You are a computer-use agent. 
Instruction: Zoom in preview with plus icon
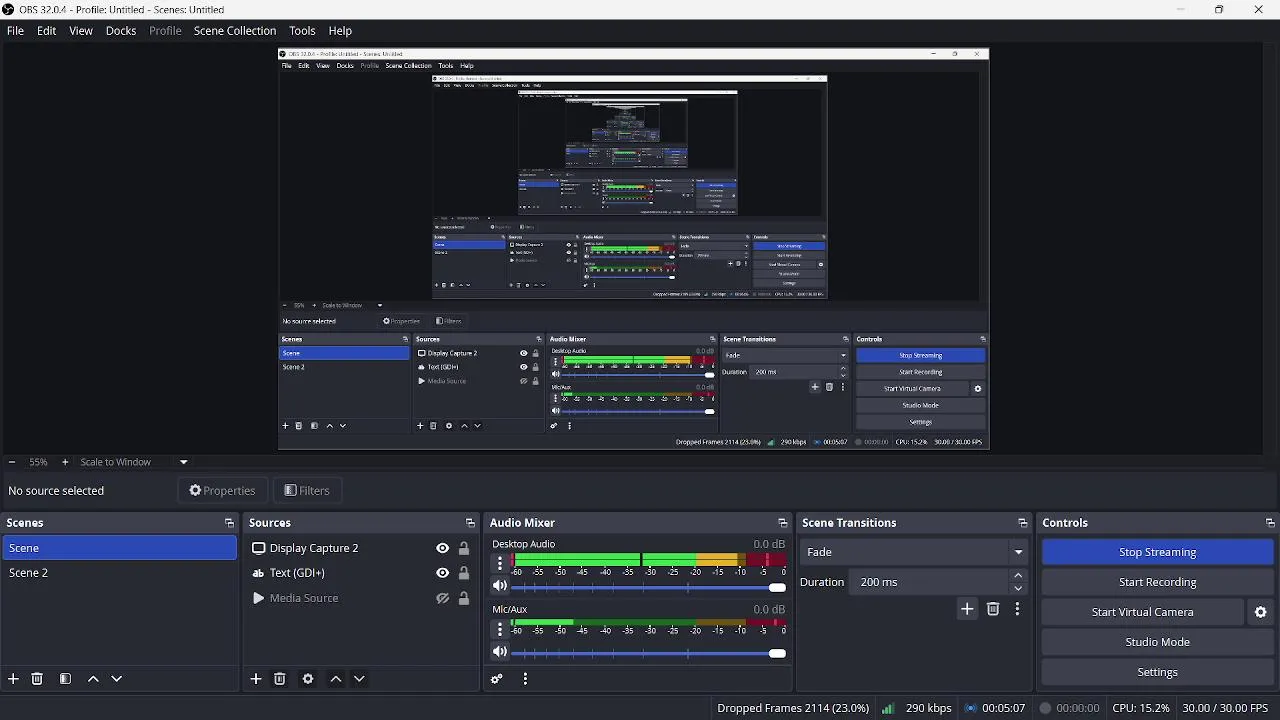(65, 462)
